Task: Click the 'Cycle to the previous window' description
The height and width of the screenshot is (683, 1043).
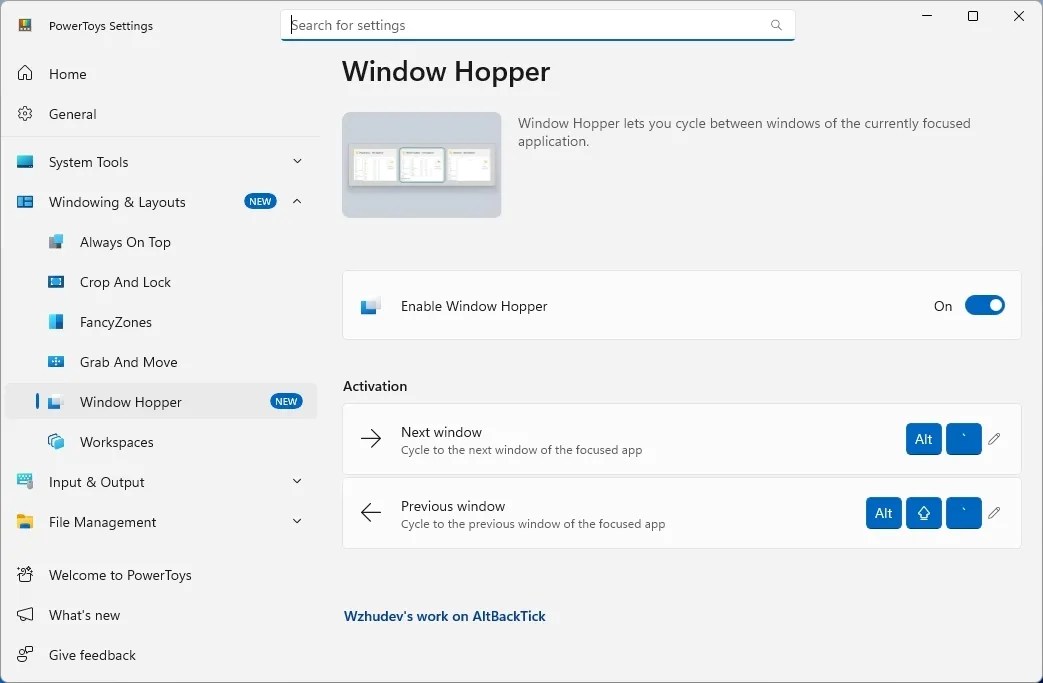Action: click(533, 523)
